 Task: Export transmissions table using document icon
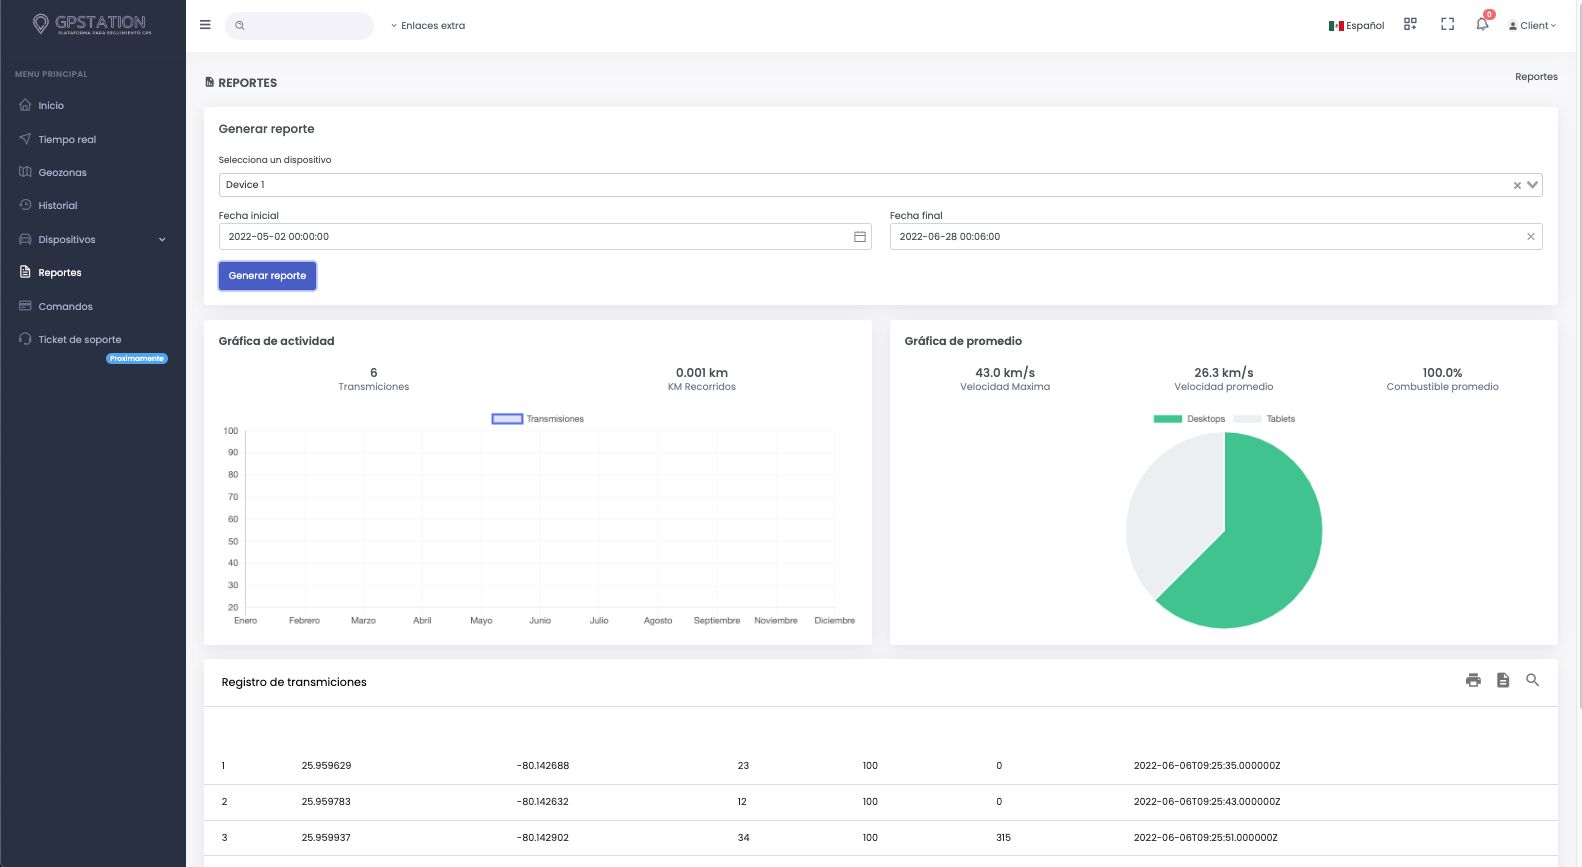tap(1503, 680)
